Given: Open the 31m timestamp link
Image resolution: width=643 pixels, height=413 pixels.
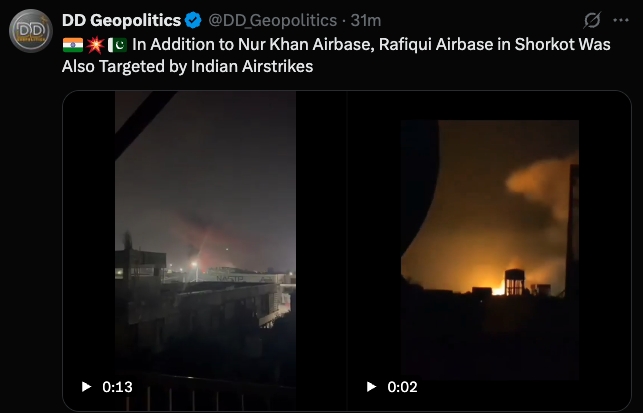Looking at the screenshot, I should 366,20.
